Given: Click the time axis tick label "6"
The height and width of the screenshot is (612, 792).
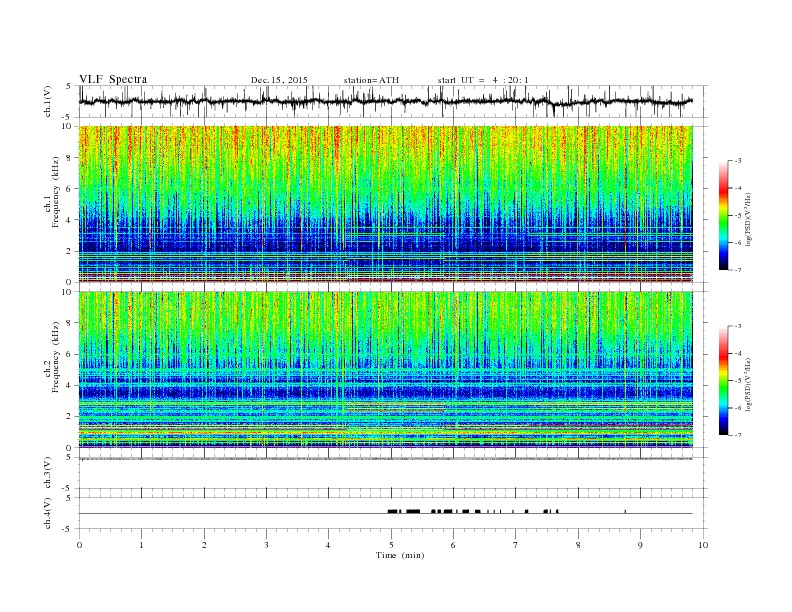Looking at the screenshot, I should tap(453, 545).
